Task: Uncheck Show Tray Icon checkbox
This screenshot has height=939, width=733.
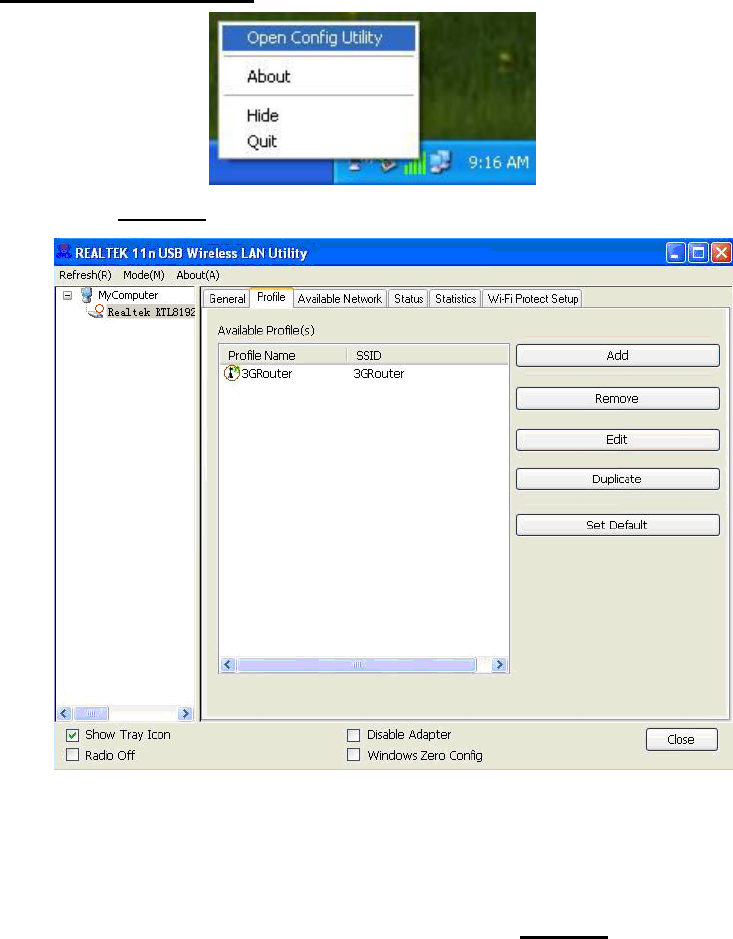Action: (72, 735)
